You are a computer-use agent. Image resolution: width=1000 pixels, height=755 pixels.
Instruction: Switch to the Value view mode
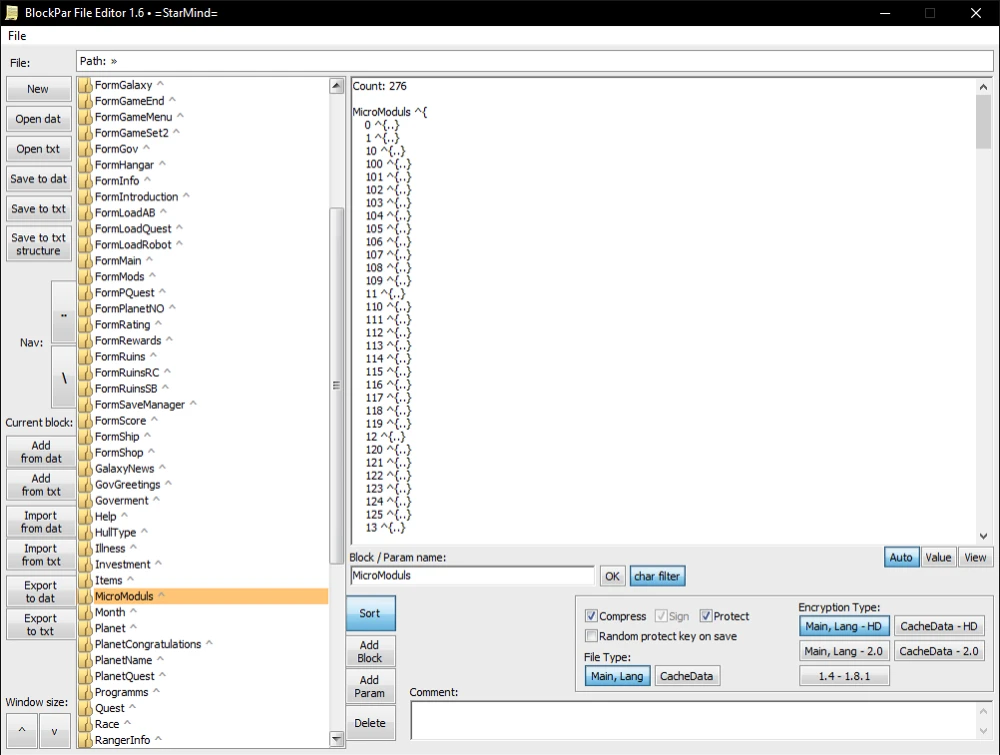coord(938,557)
